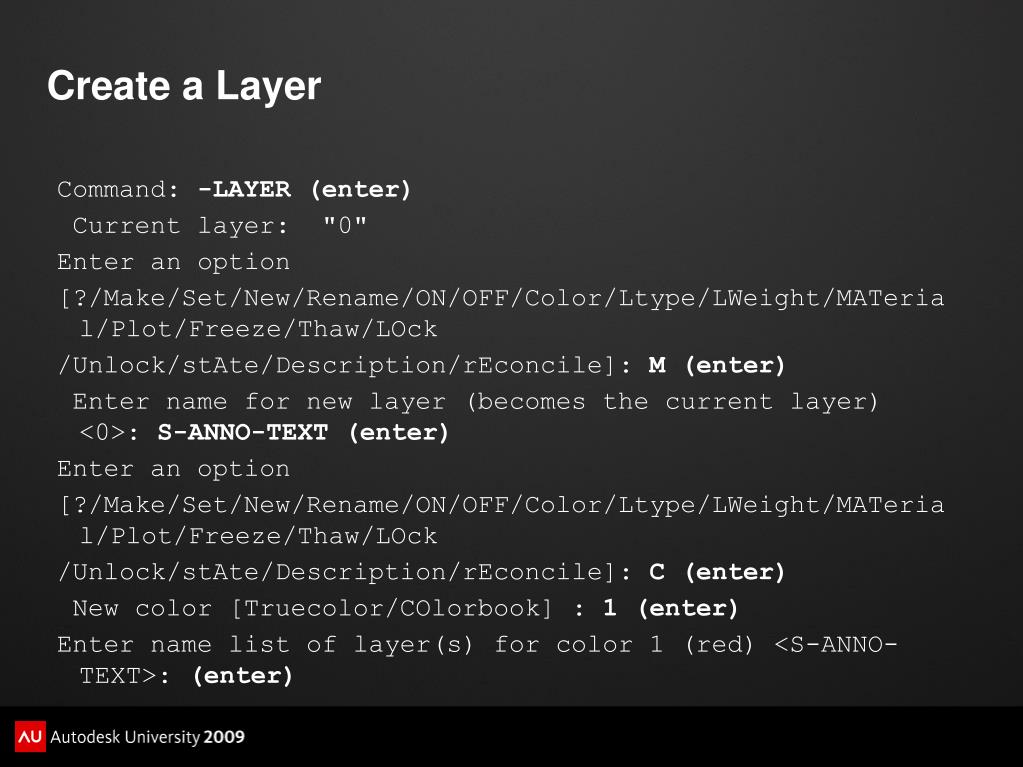Click the final TEXT>: (enter) line
The width and height of the screenshot is (1023, 767).
point(186,676)
